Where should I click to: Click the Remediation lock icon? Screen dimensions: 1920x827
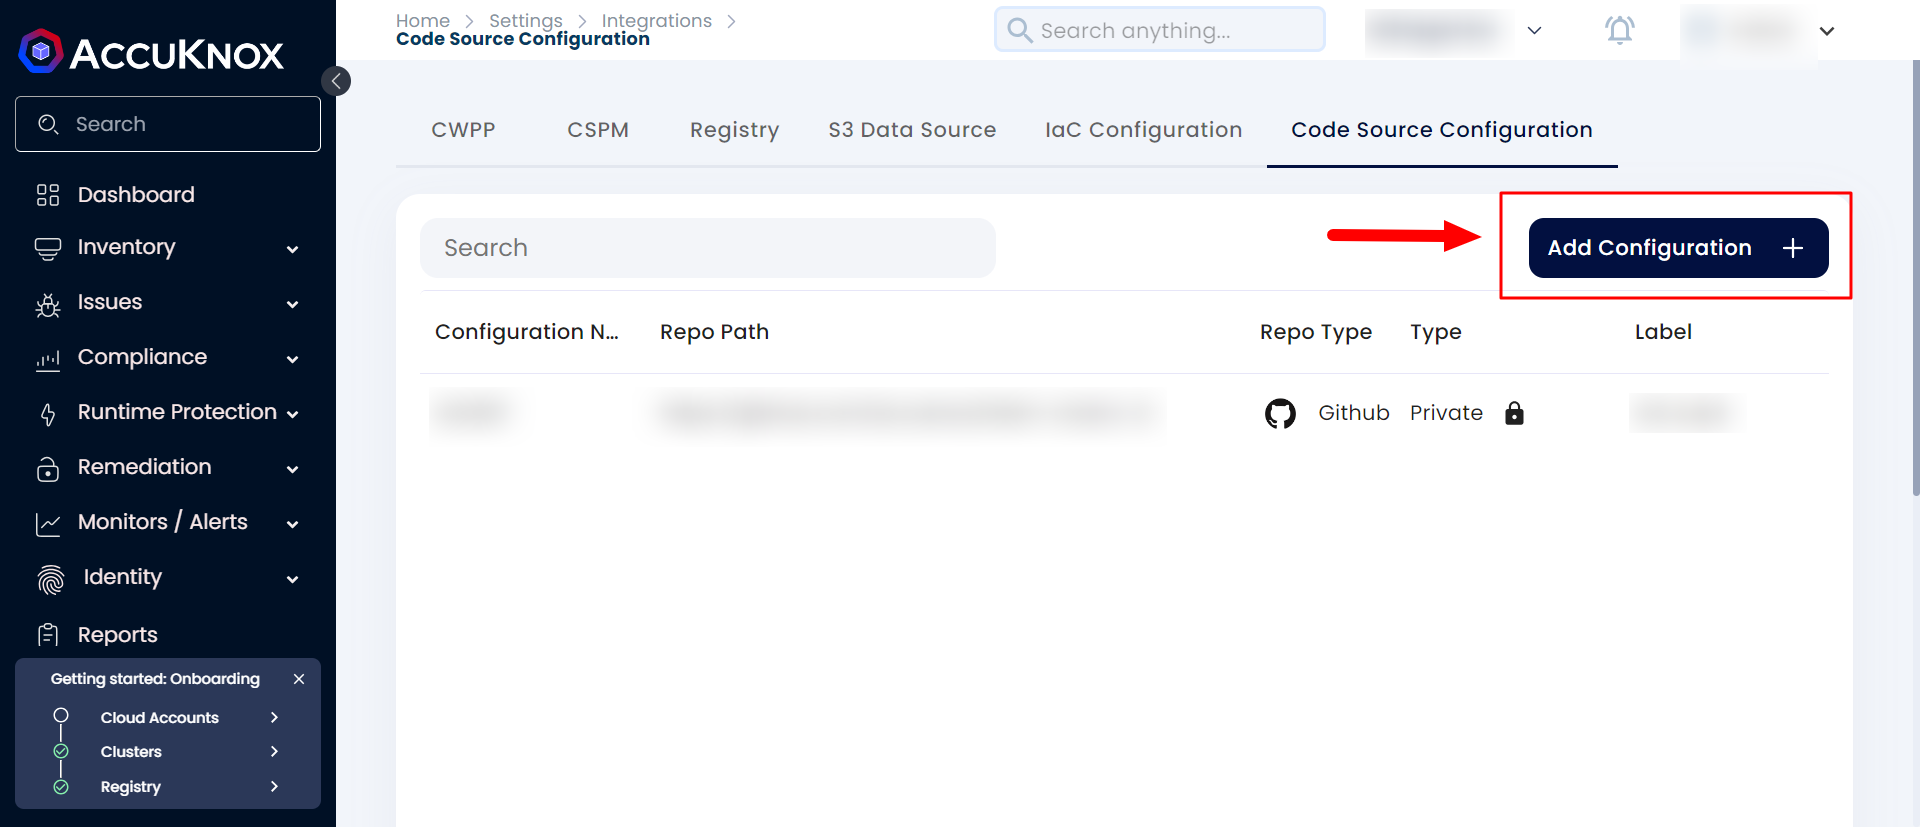point(48,469)
